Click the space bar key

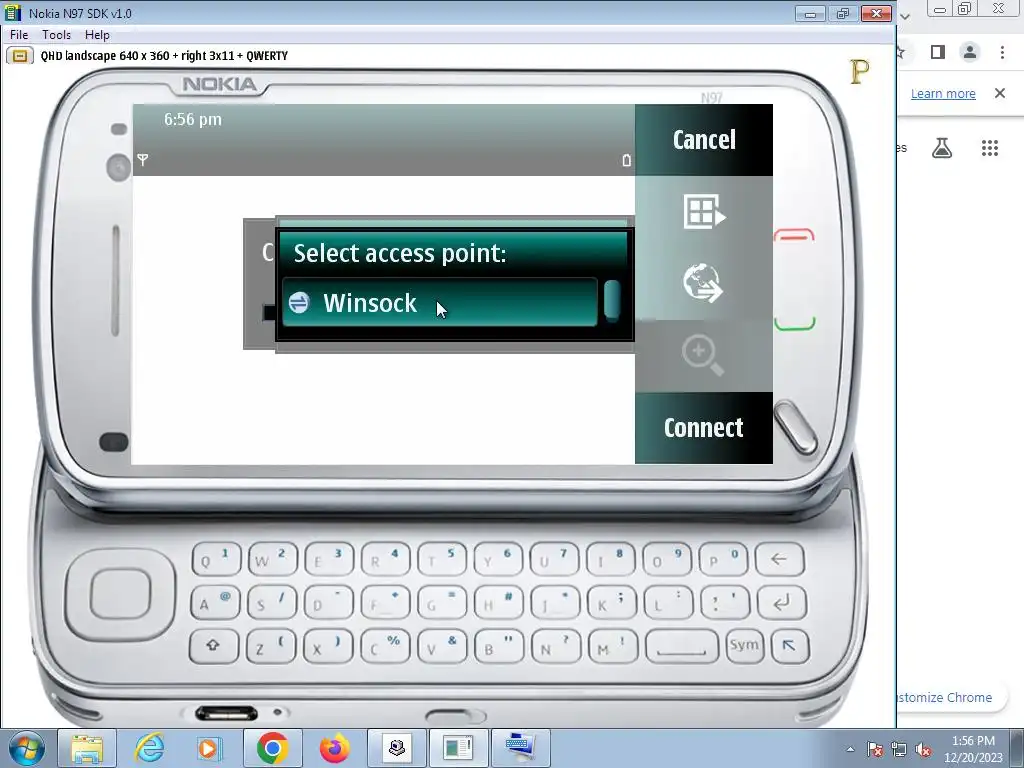pyautogui.click(x=681, y=647)
